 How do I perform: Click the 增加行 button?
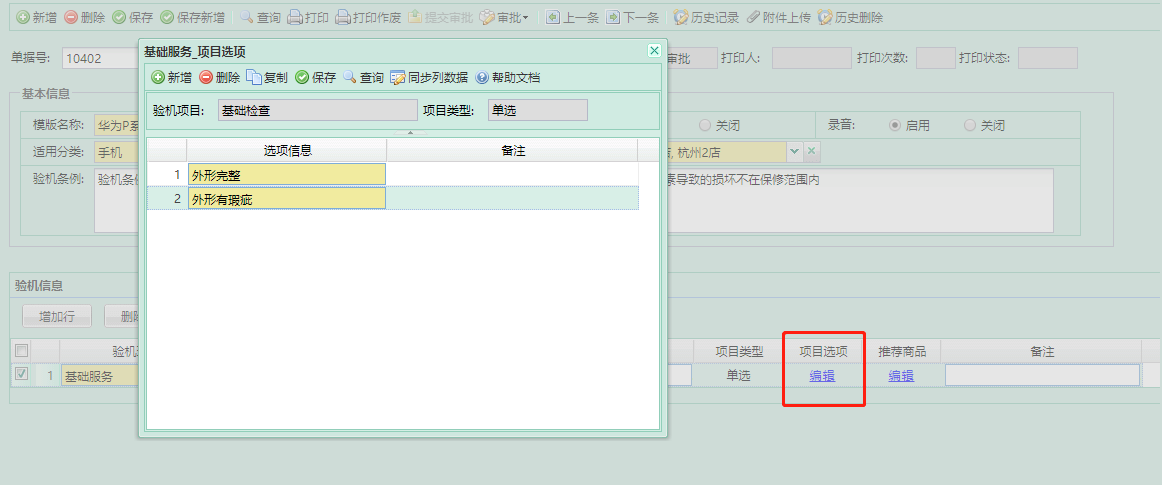57,316
